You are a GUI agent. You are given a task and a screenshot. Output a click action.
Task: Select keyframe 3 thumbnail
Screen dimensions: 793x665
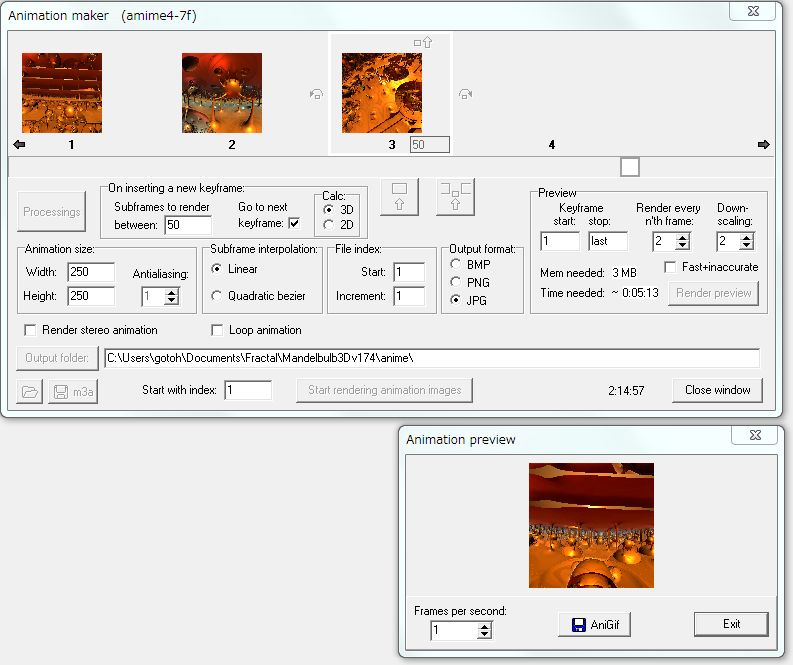tap(382, 93)
